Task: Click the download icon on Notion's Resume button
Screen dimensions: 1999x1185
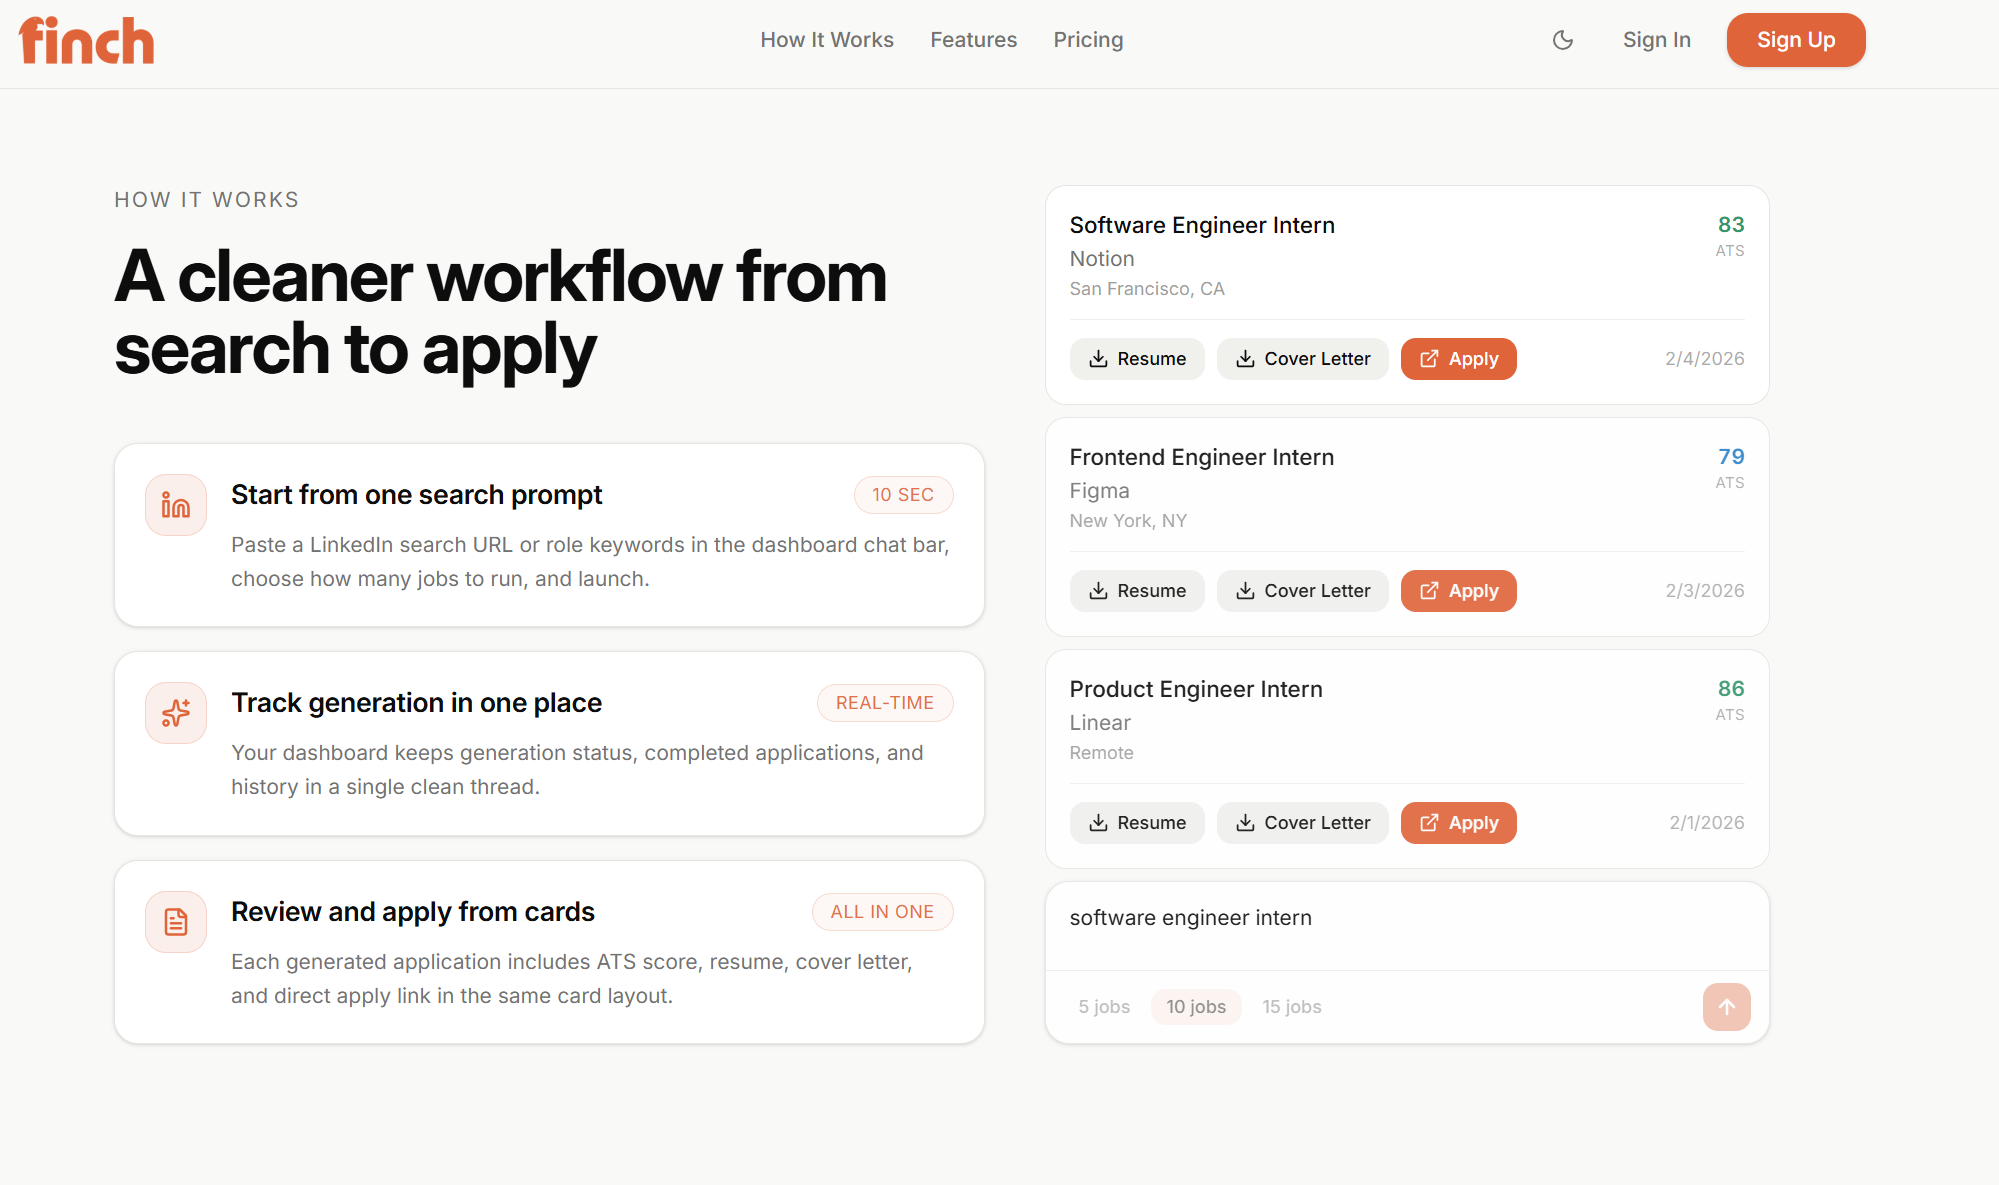Action: click(x=1099, y=358)
